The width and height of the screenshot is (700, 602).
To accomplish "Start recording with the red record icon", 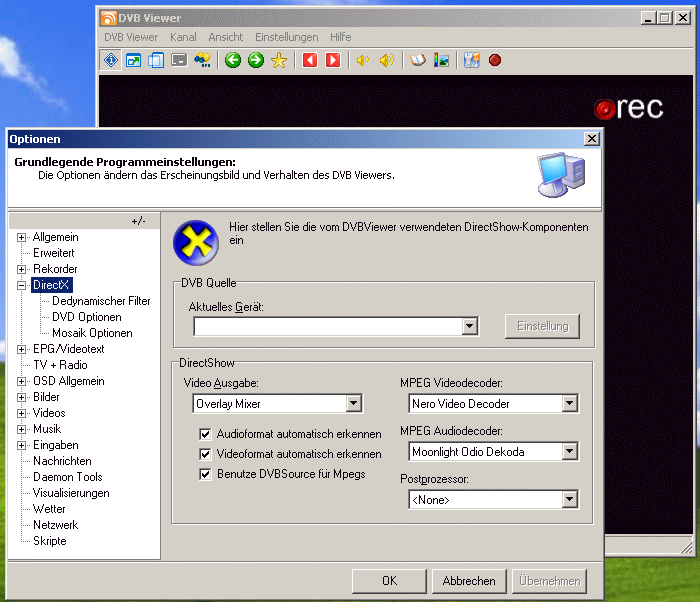I will click(x=495, y=60).
